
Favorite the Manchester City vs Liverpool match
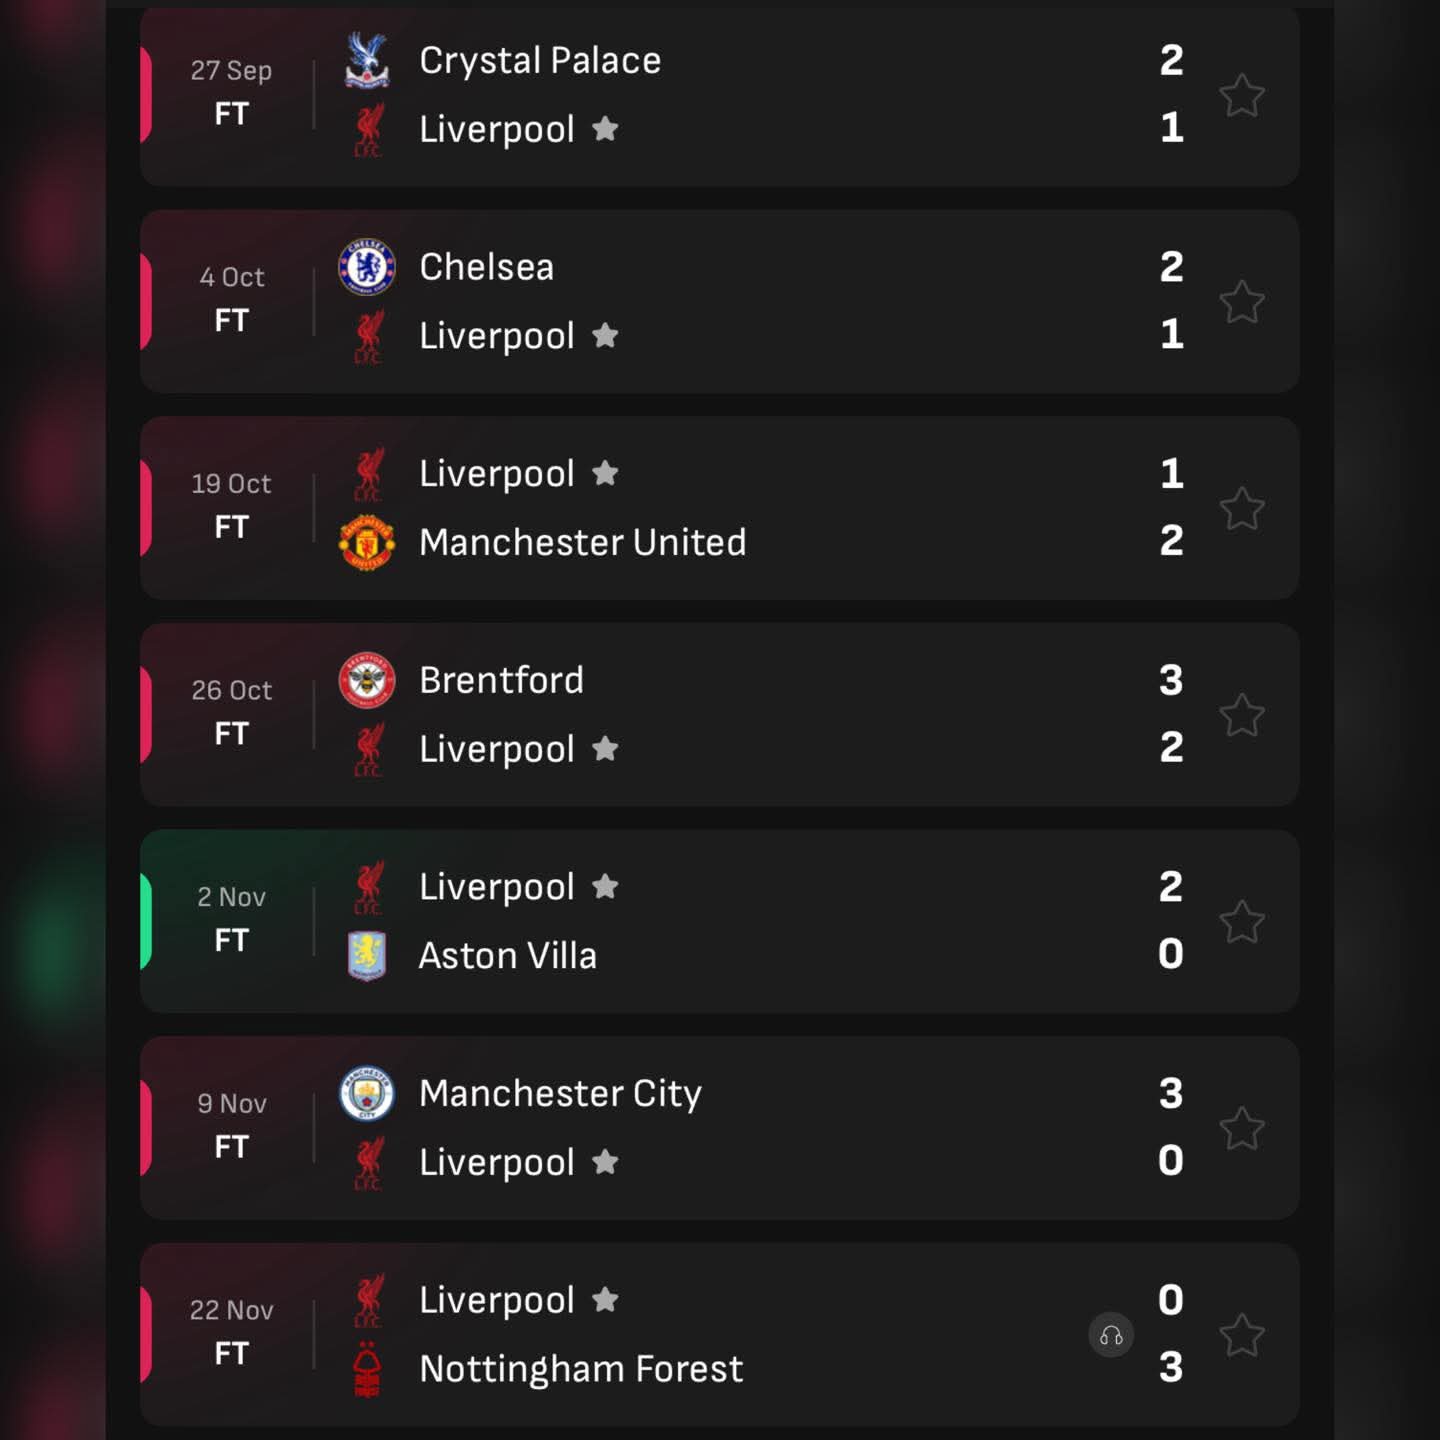(x=1241, y=1129)
